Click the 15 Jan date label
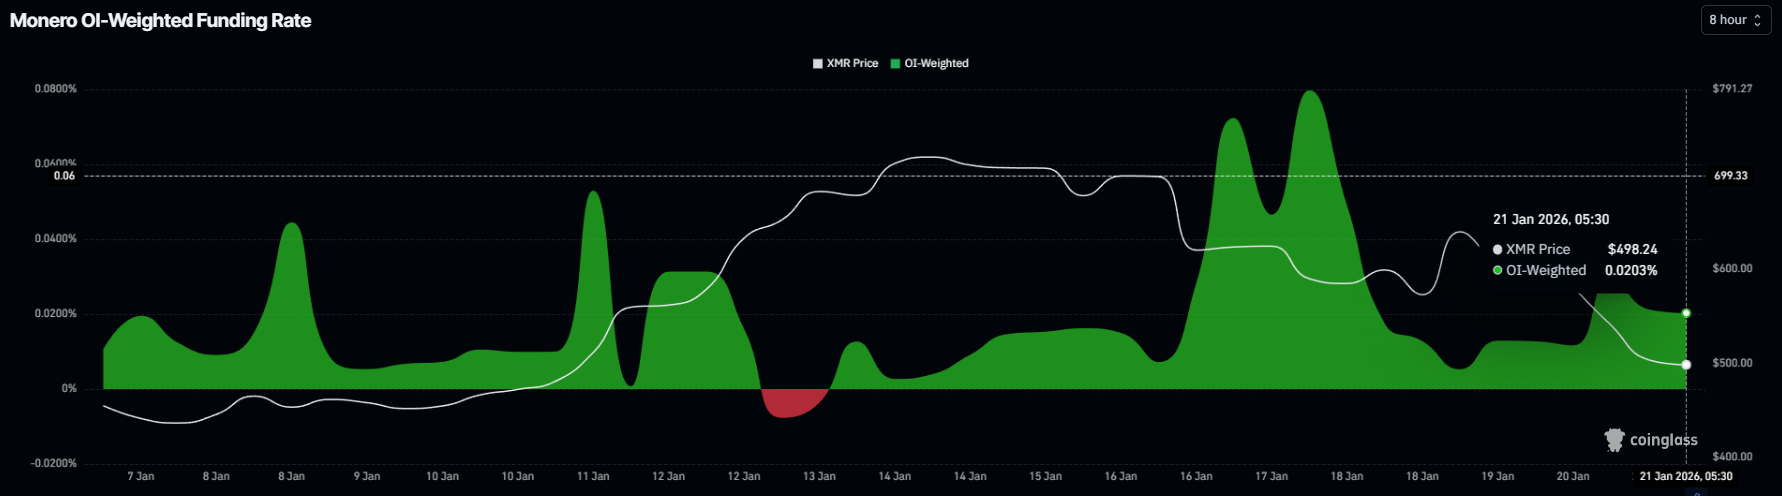Screen dimensions: 1782x496 pos(1045,476)
